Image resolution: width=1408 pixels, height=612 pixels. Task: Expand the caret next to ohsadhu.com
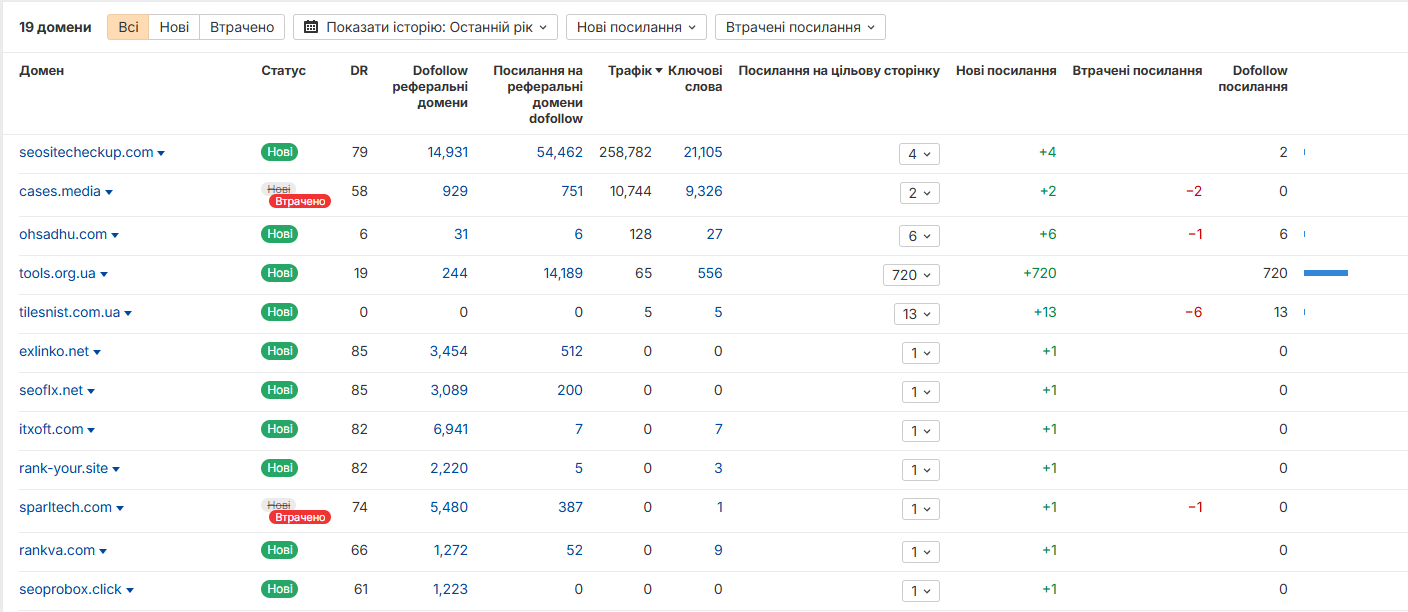(115, 235)
